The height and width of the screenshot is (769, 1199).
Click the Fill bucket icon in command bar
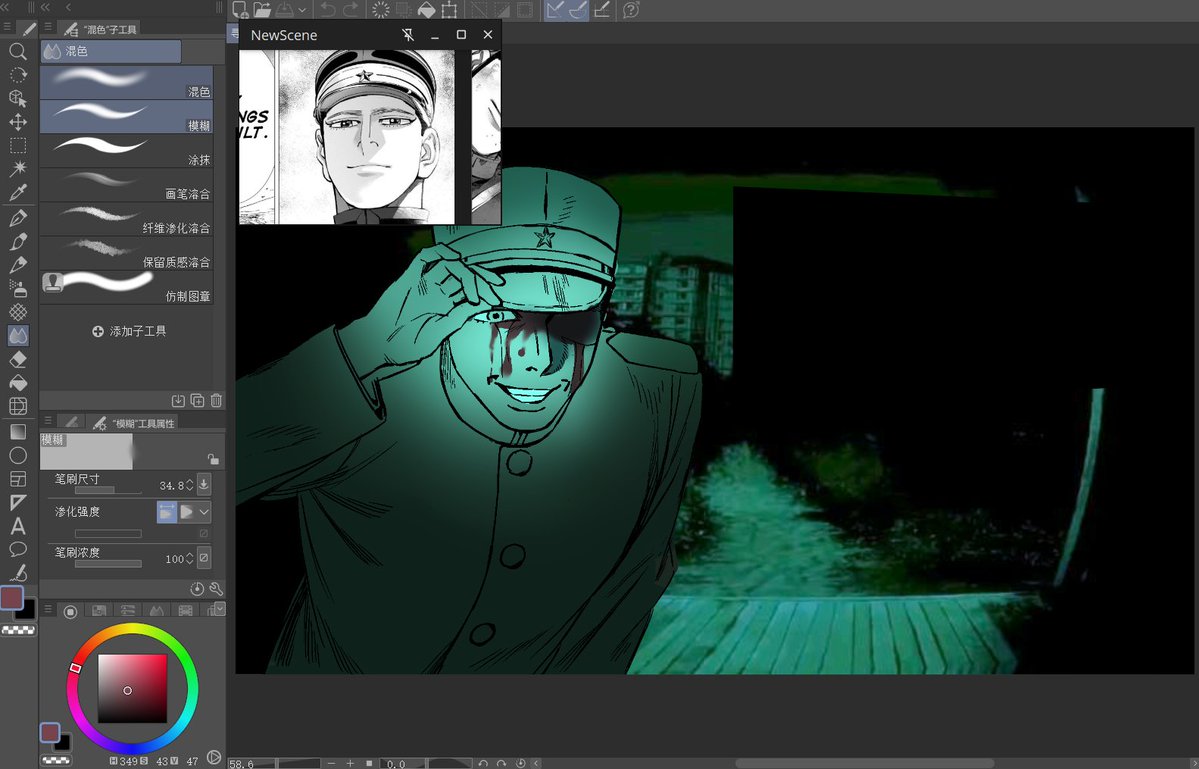click(426, 10)
